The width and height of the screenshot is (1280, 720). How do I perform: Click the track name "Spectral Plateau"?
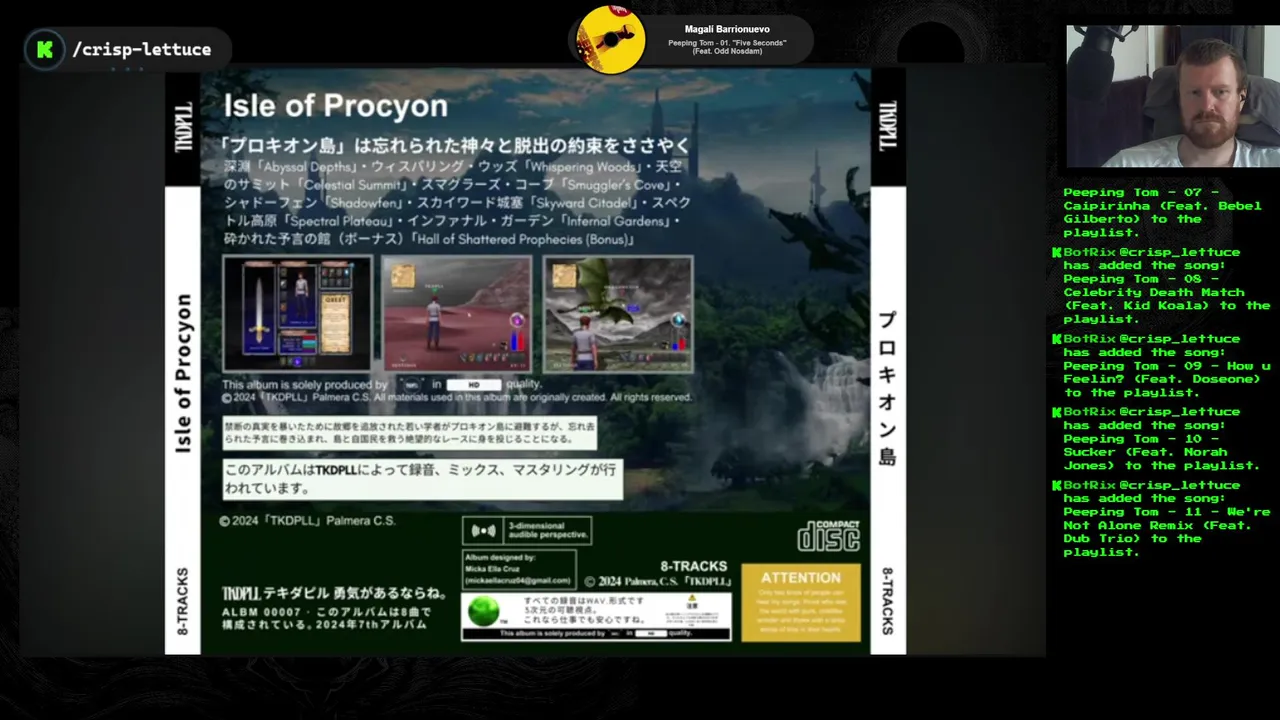click(339, 221)
